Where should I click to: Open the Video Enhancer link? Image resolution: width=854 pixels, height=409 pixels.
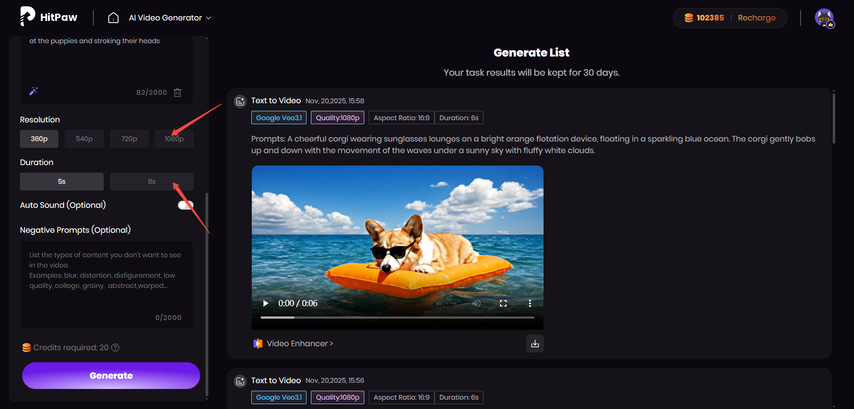pos(300,344)
